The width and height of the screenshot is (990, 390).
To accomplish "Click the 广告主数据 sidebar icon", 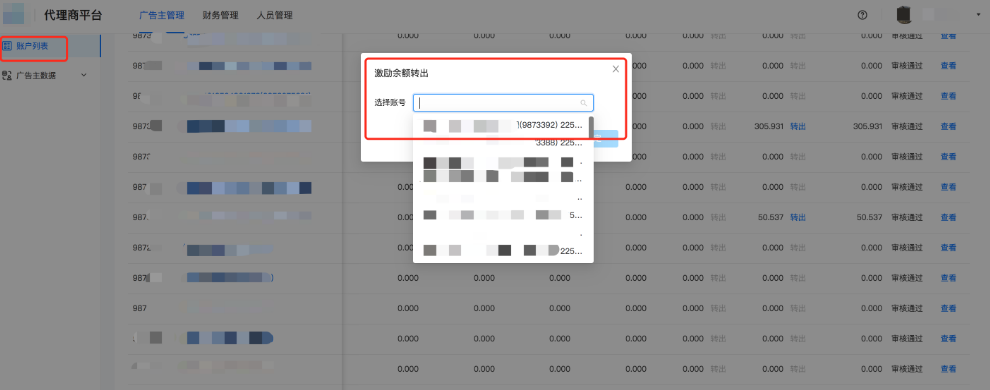I will [x=8, y=75].
